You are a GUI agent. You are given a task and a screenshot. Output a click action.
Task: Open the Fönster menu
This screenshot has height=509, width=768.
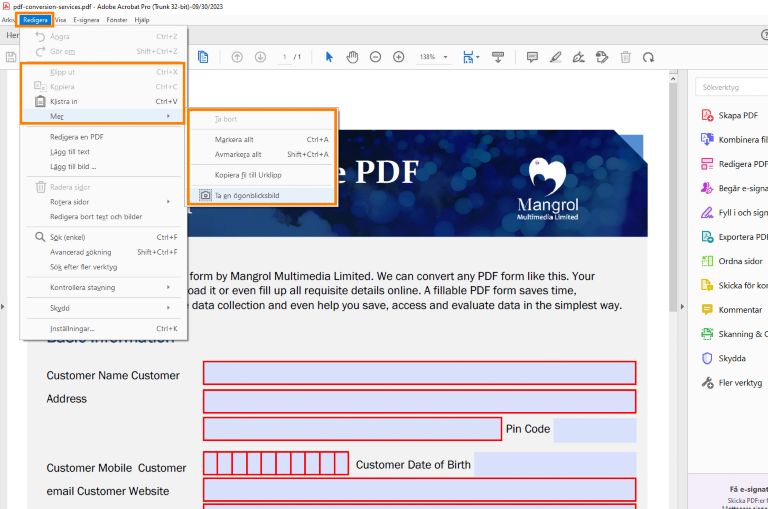(117, 20)
